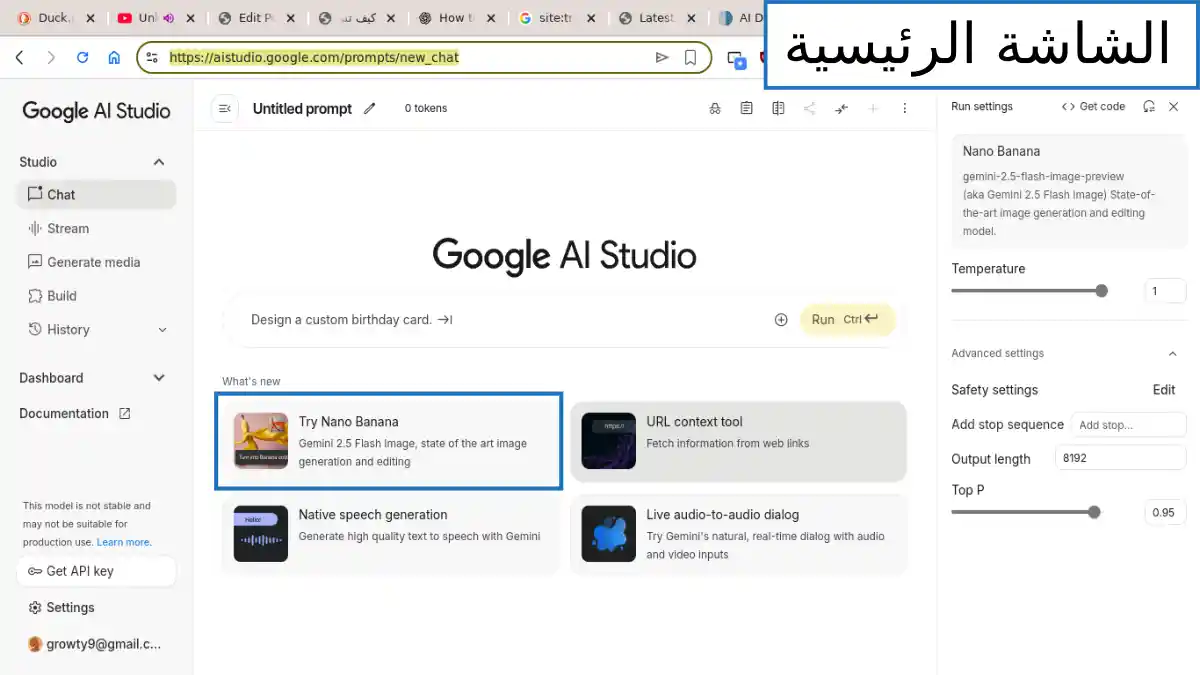1200x675 pixels.
Task: Close the Run settings panel
Action: coord(1174,106)
